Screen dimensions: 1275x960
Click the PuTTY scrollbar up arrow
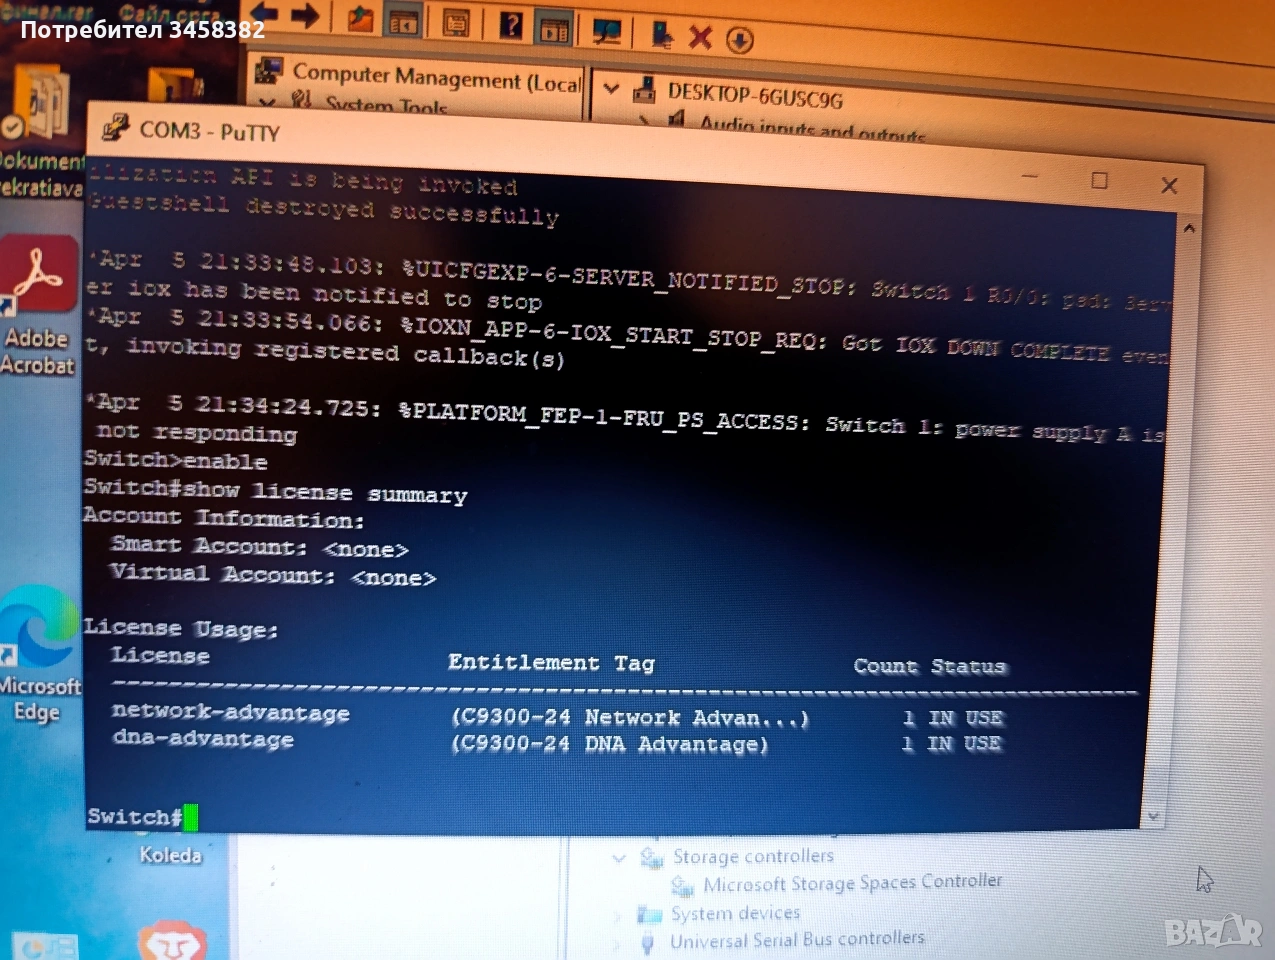click(x=1188, y=229)
